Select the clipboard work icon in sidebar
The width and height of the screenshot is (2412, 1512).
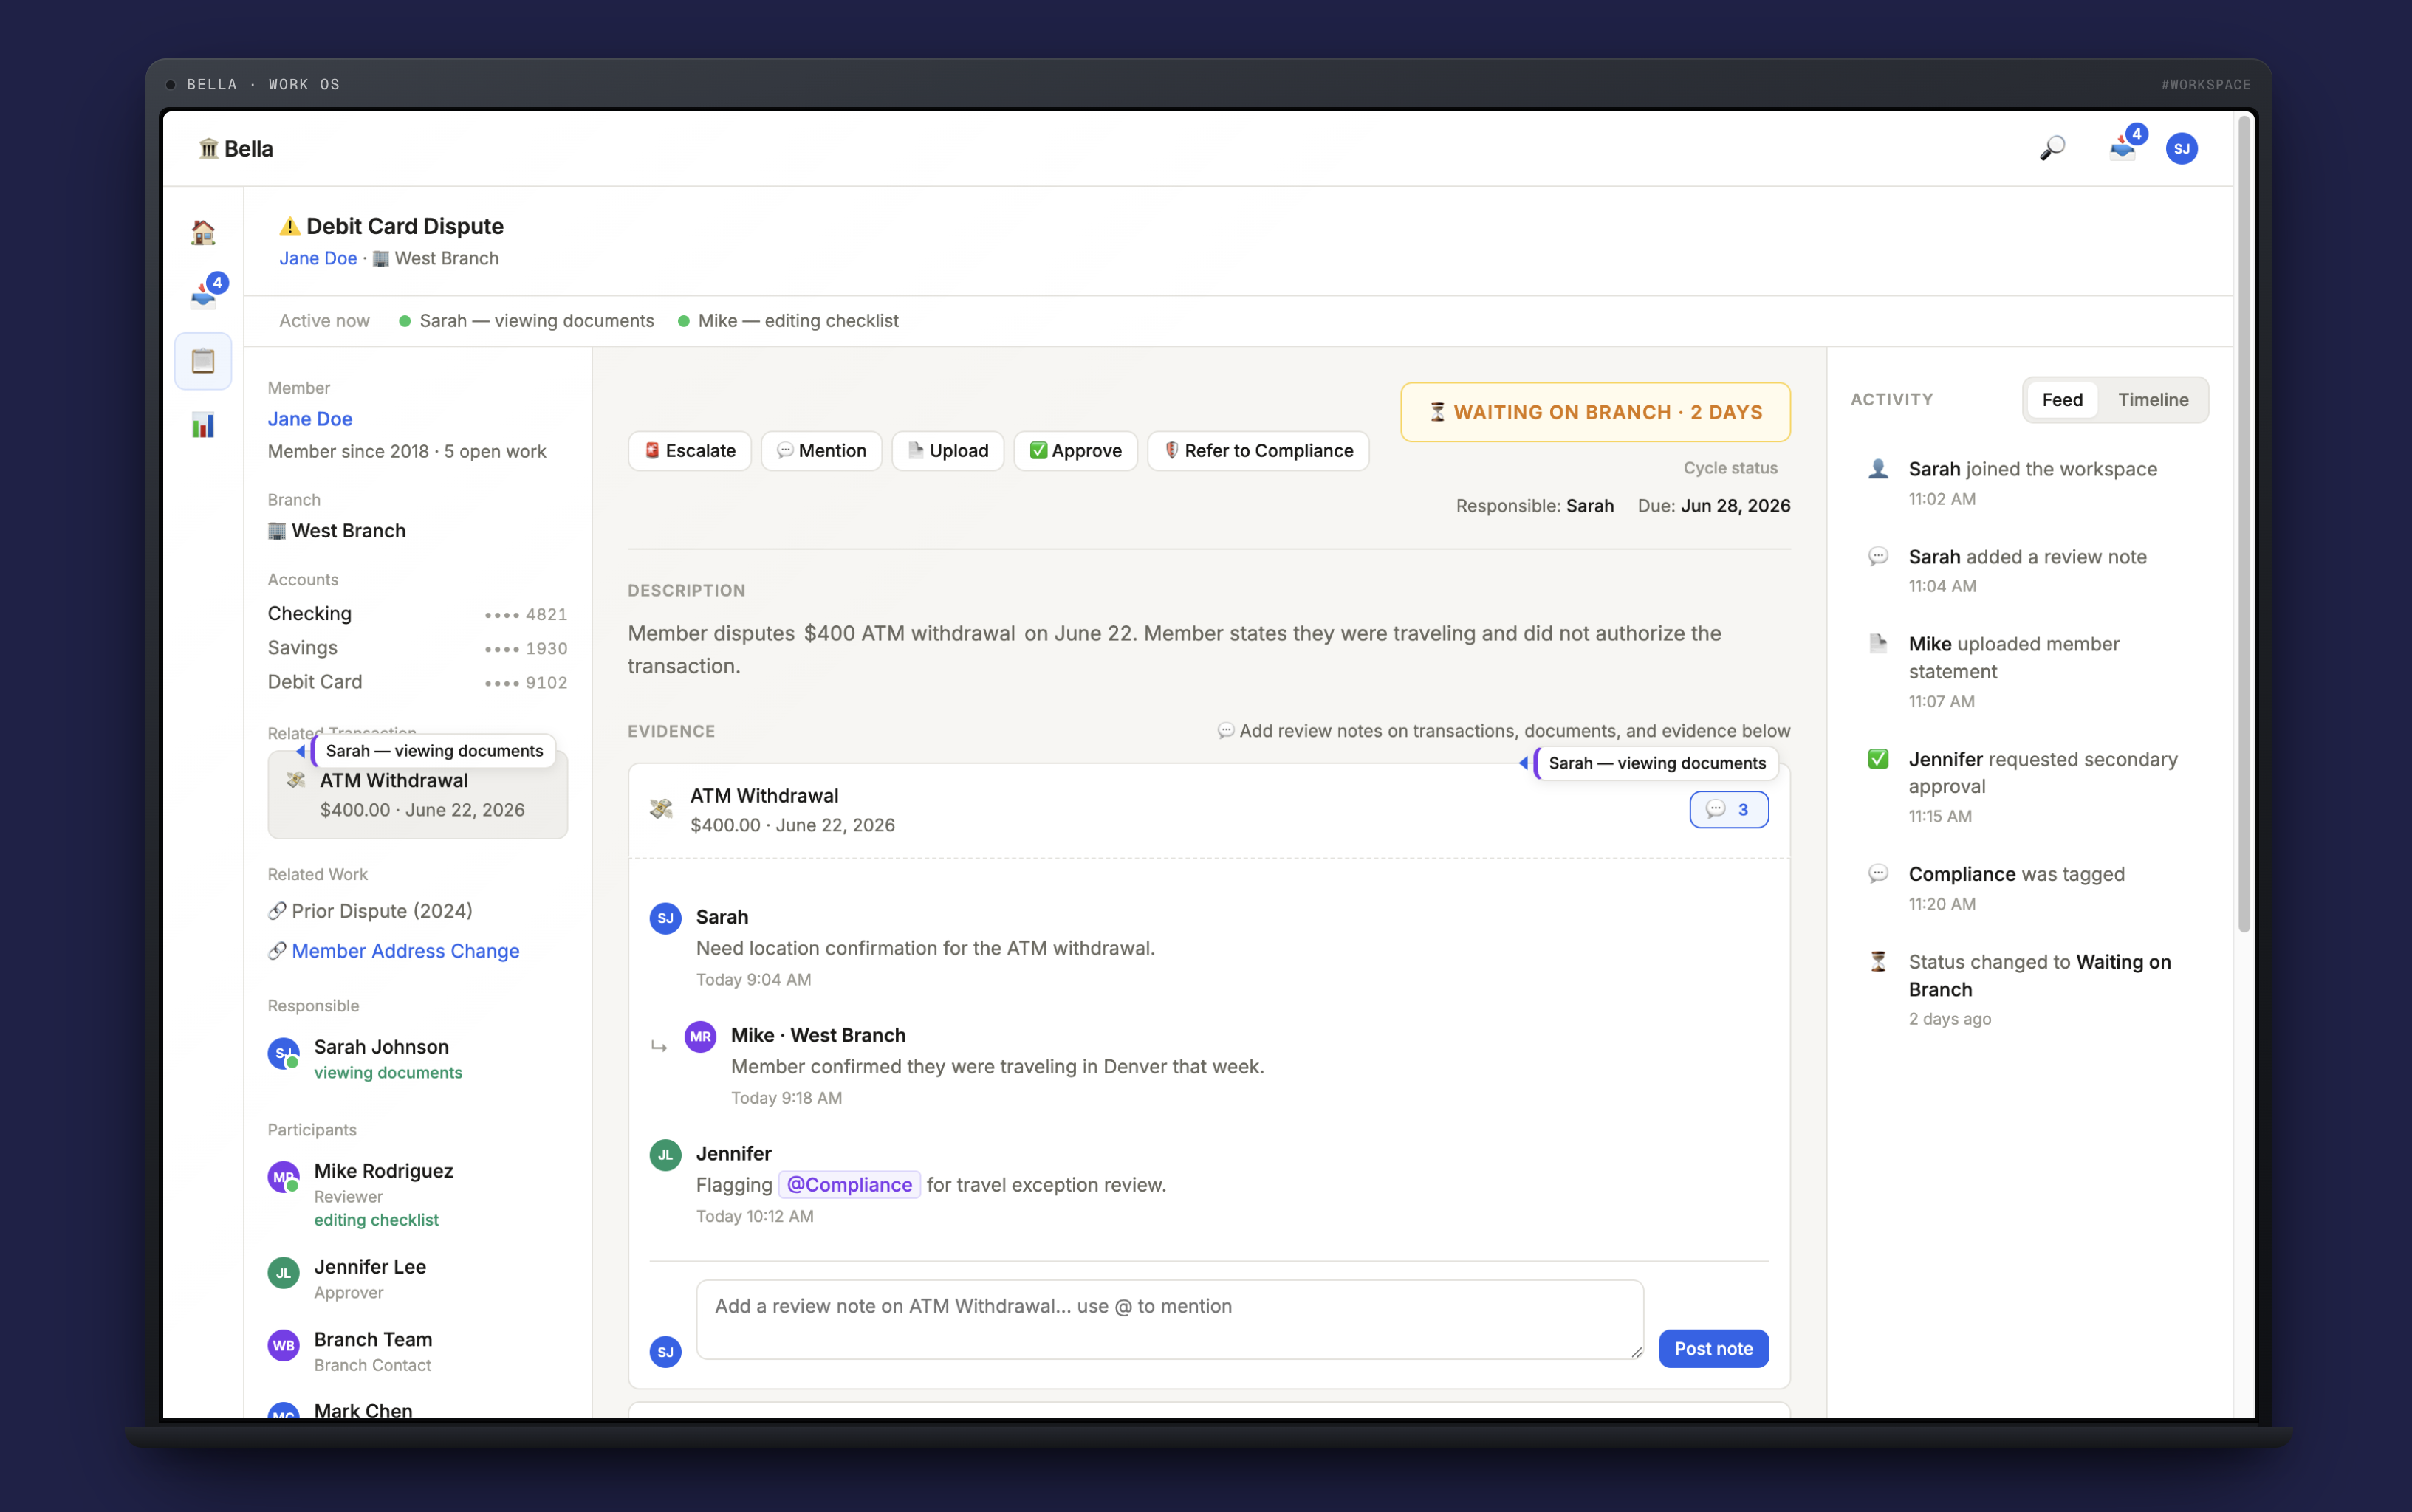point(203,360)
